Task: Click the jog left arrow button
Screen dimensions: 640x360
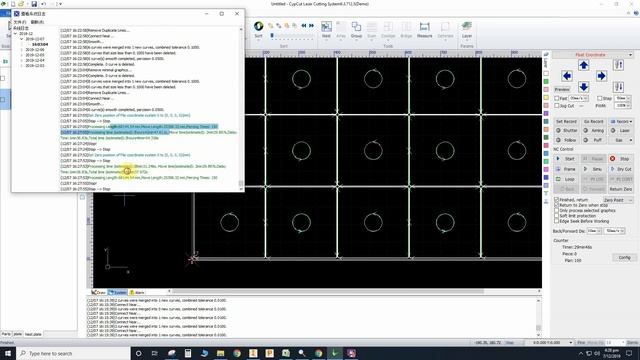Action: click(567, 76)
